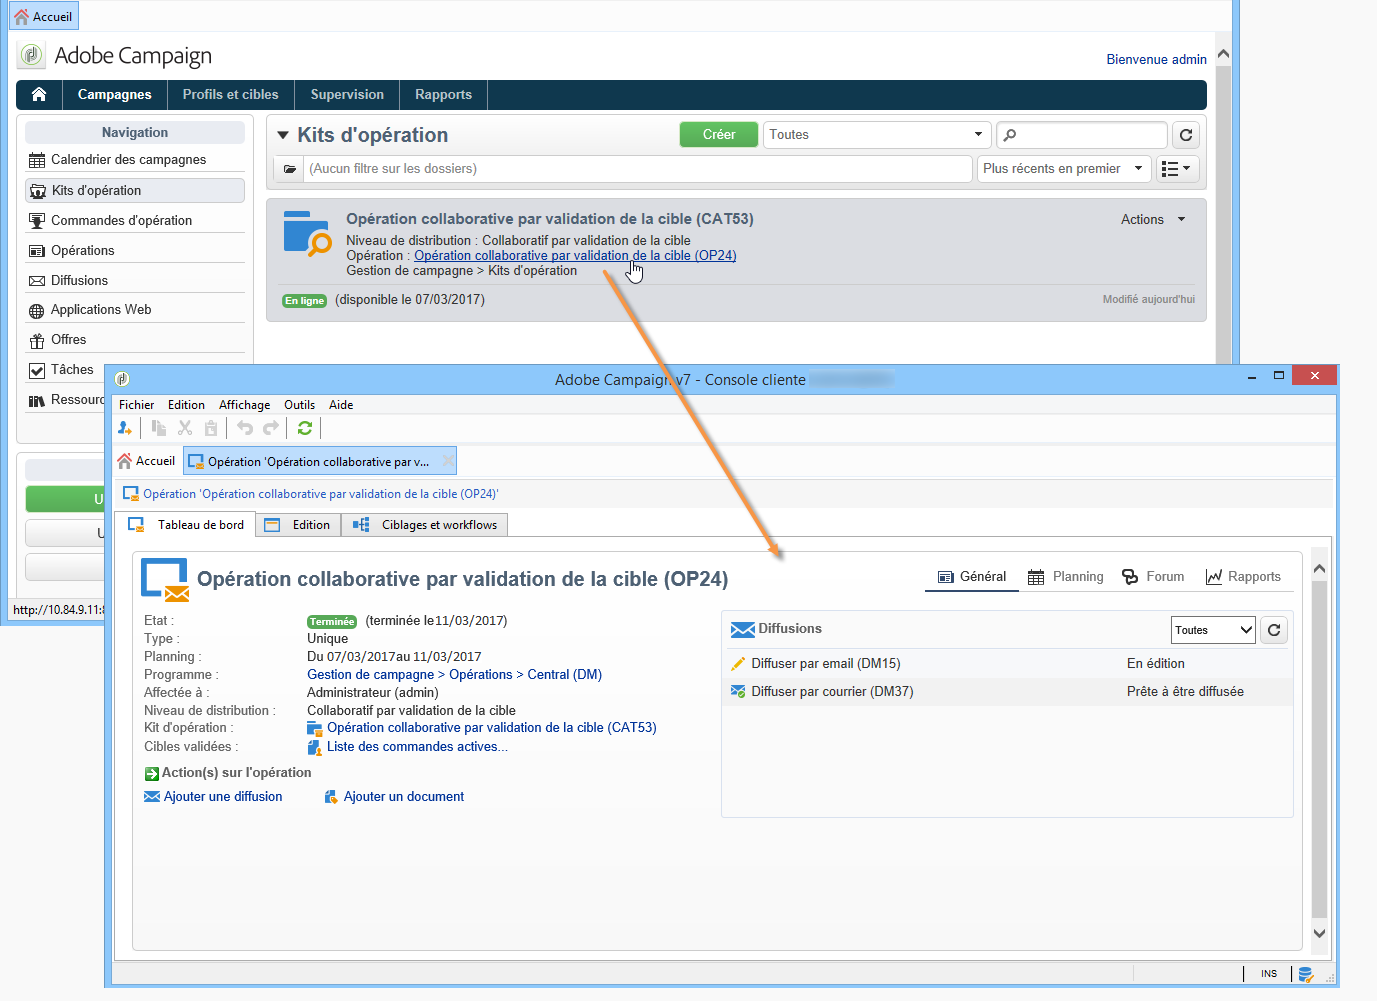
Task: Close the Opération tab in the console
Action: (x=447, y=461)
